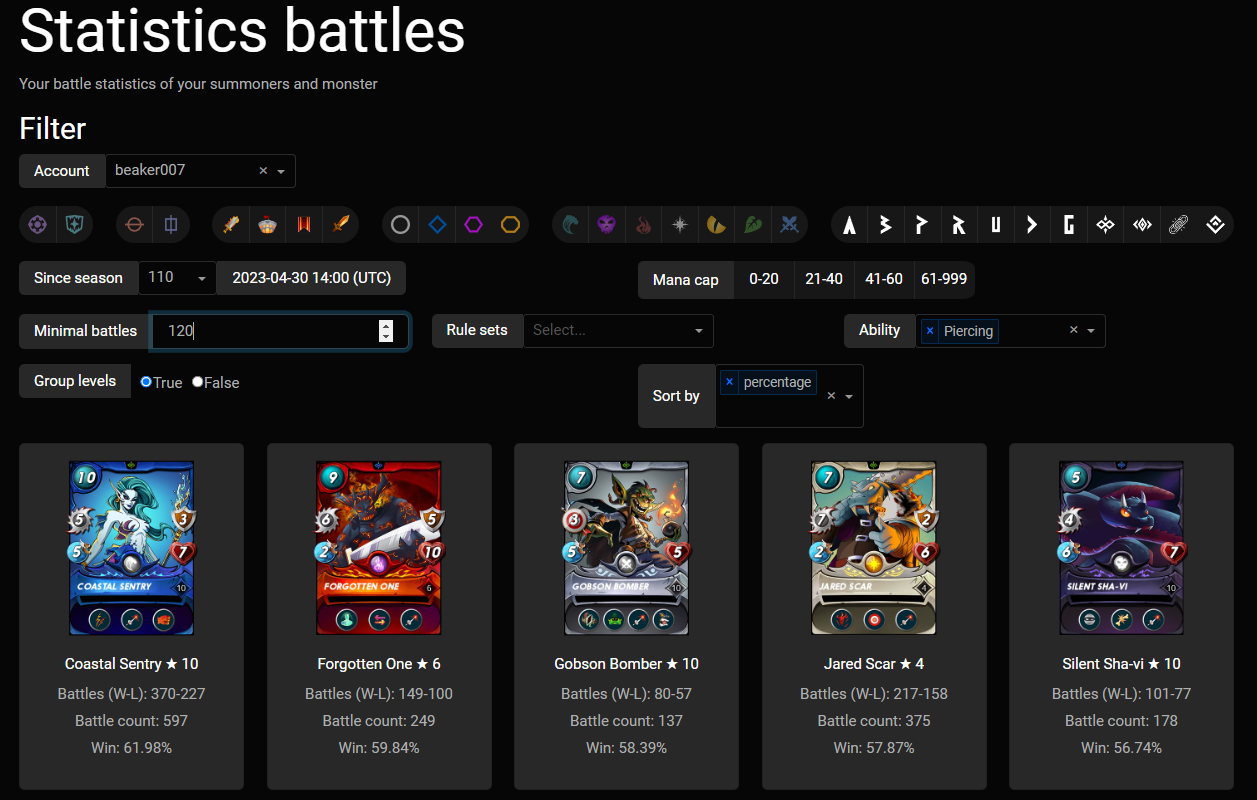
Task: Toggle the red banner match-type icon
Action: [x=304, y=225]
